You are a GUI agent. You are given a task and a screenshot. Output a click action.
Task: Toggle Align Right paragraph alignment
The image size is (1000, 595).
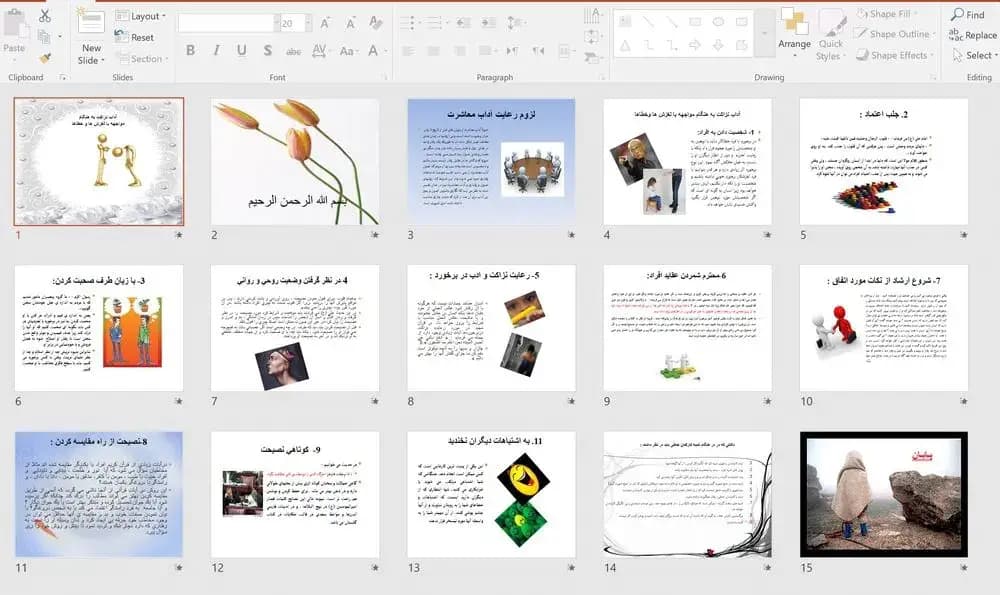[x=460, y=51]
